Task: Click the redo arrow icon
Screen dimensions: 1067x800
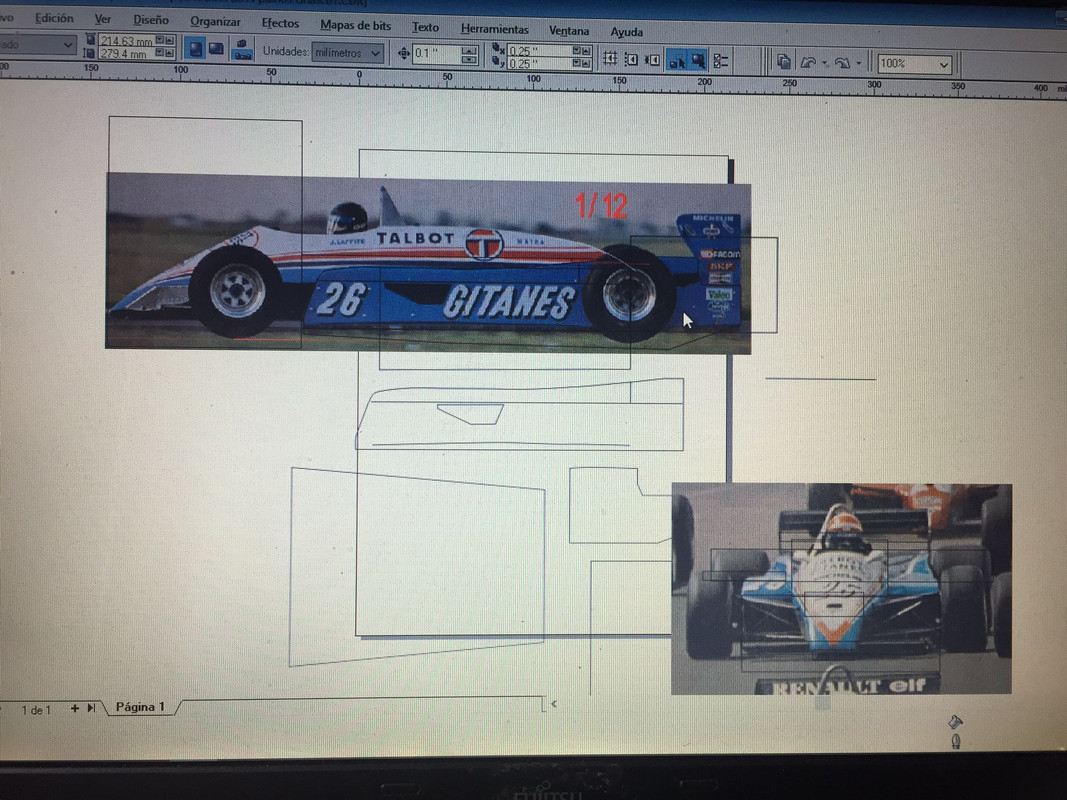Action: coord(842,64)
